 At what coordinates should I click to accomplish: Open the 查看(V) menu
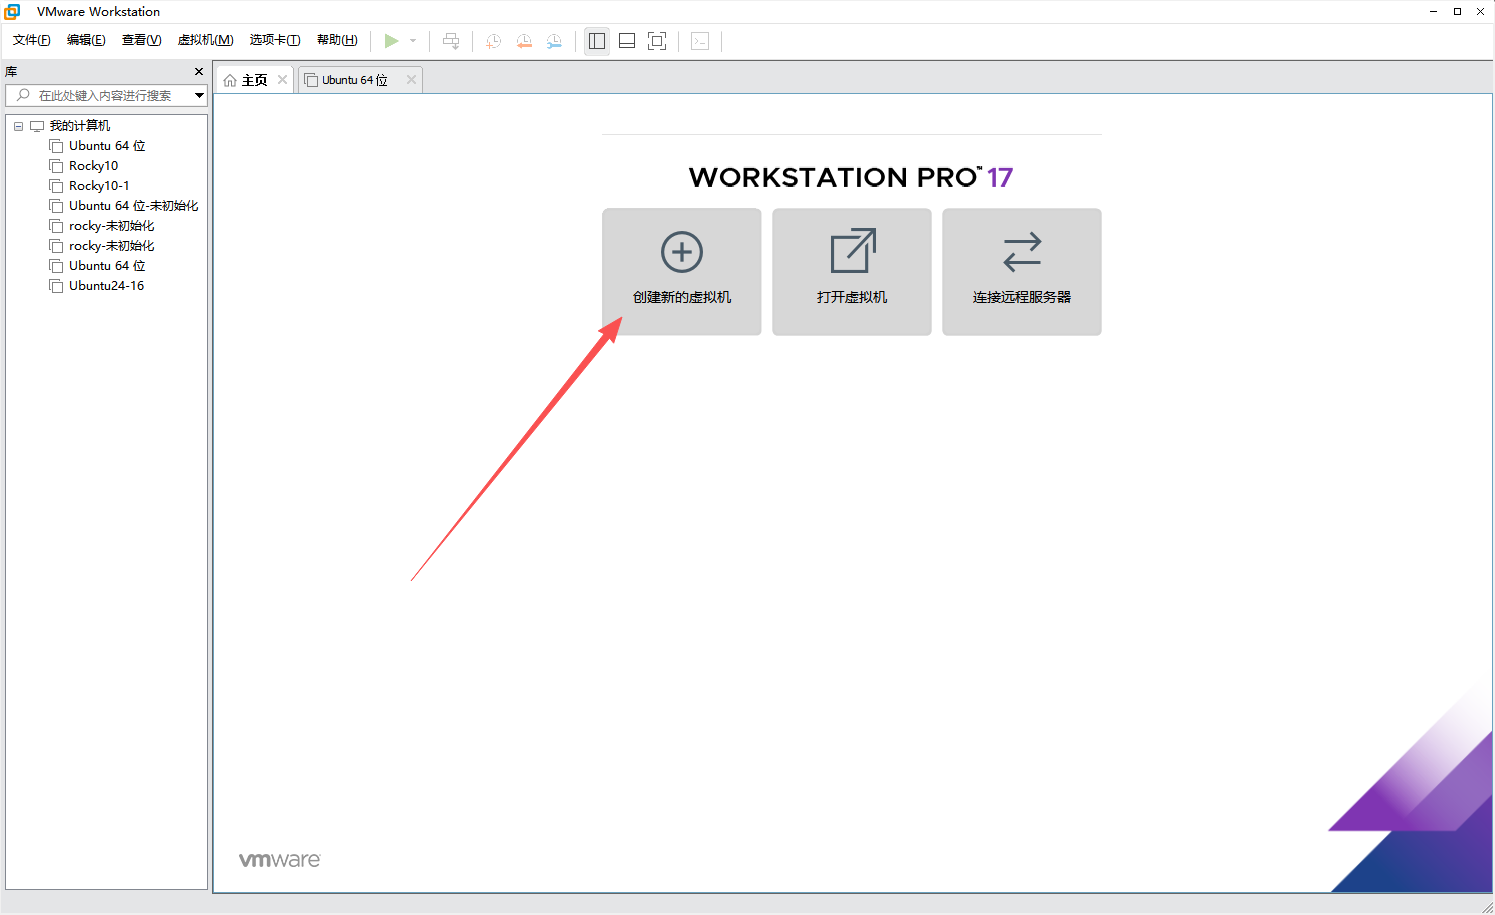click(141, 40)
